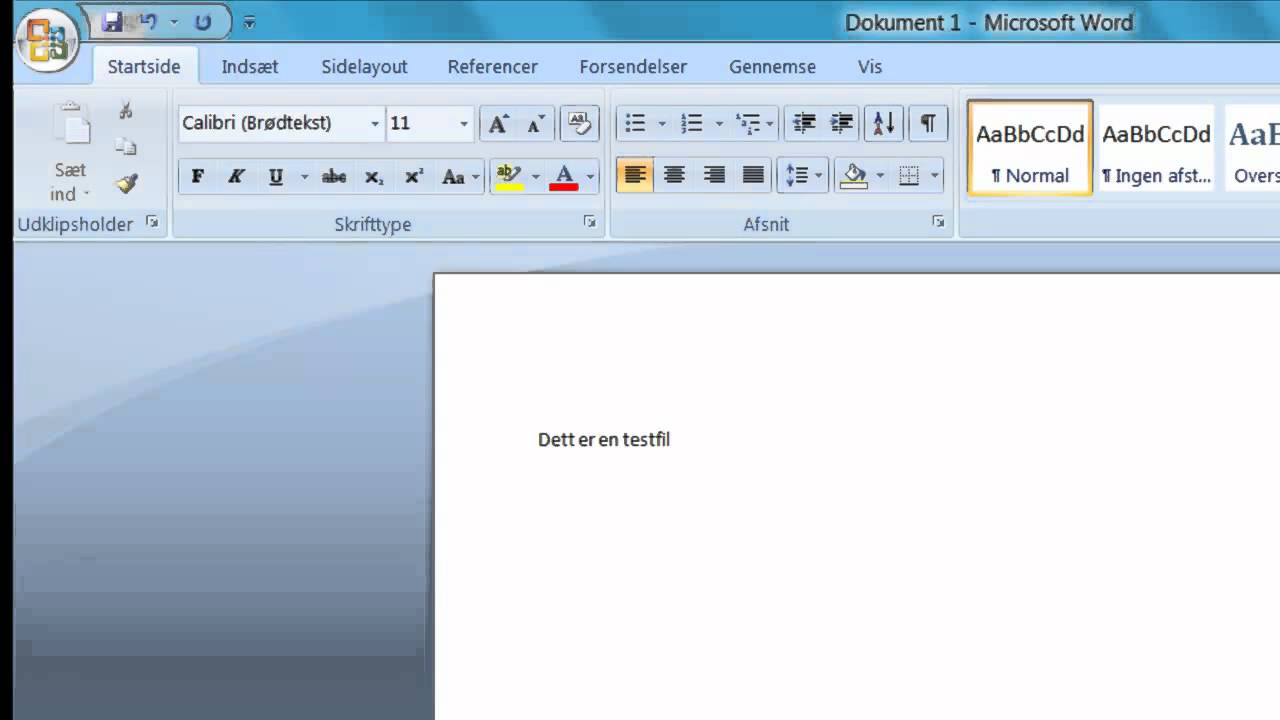Apply the Normal style

pyautogui.click(x=1030, y=148)
